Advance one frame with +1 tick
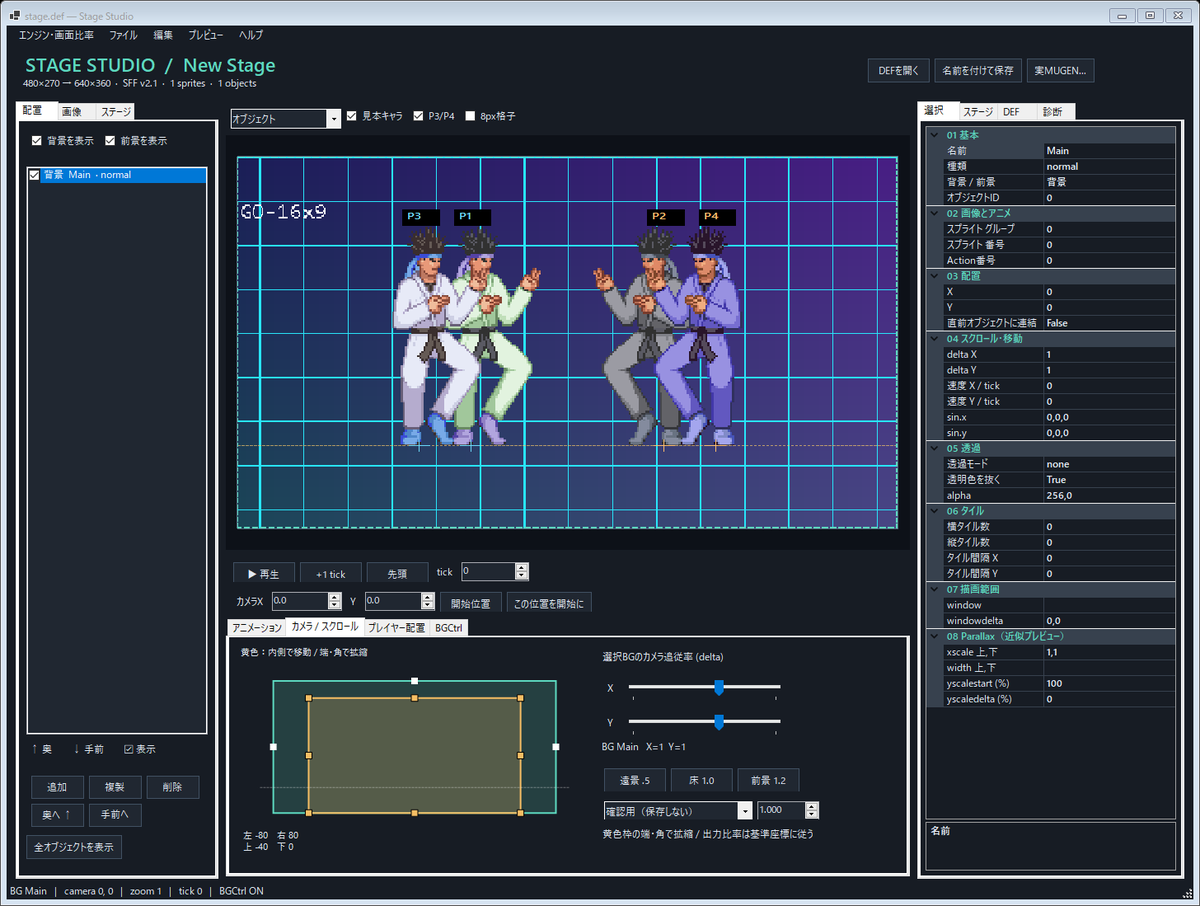 click(330, 574)
